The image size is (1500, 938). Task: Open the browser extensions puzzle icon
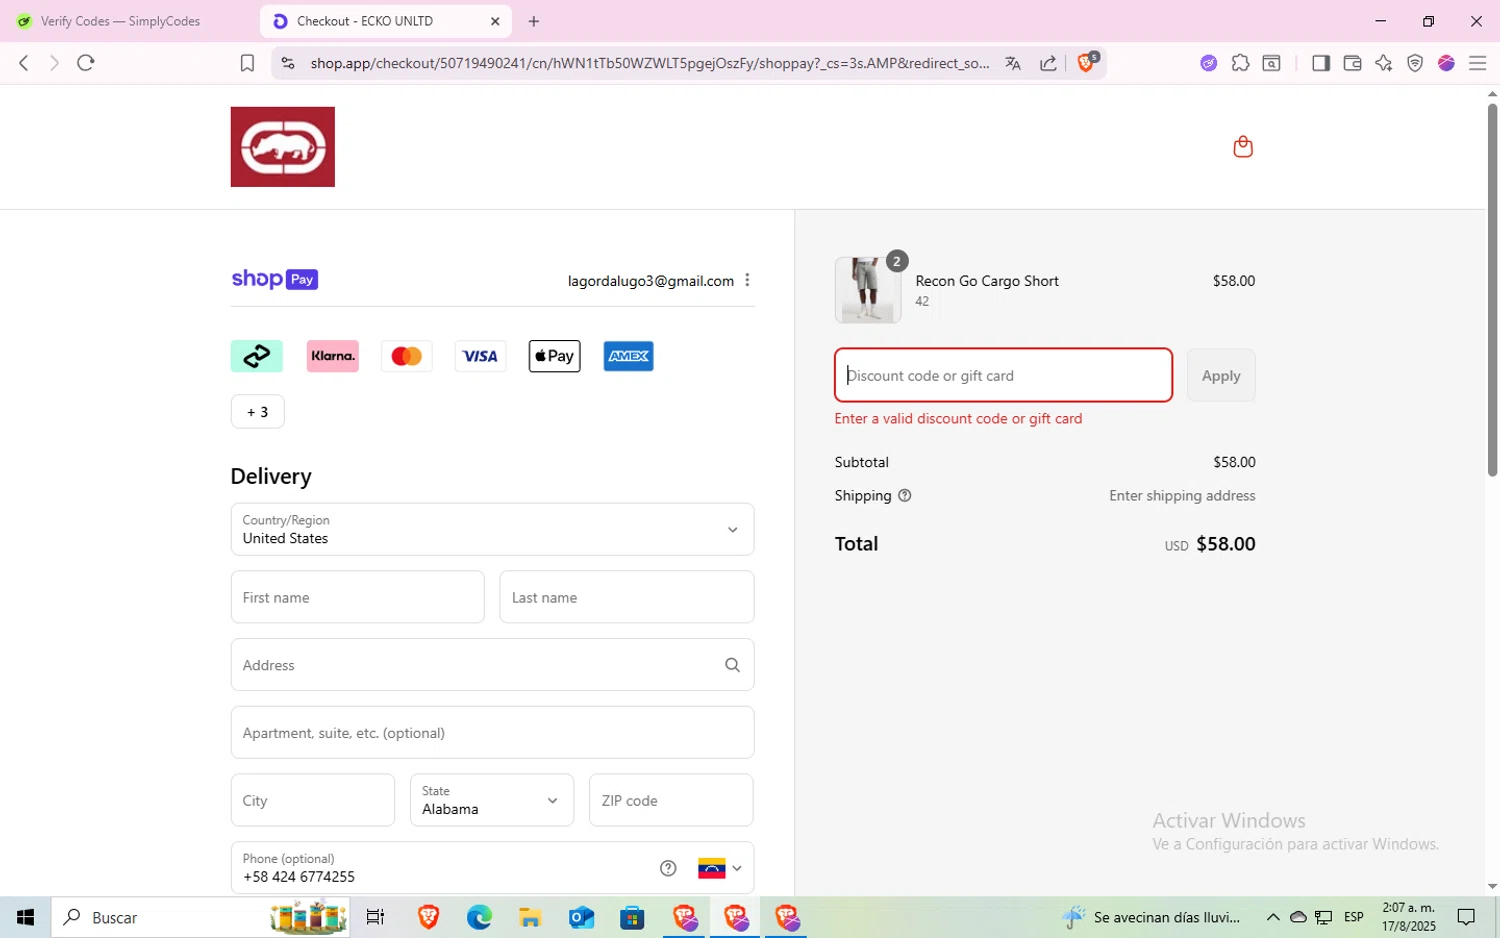click(1240, 63)
